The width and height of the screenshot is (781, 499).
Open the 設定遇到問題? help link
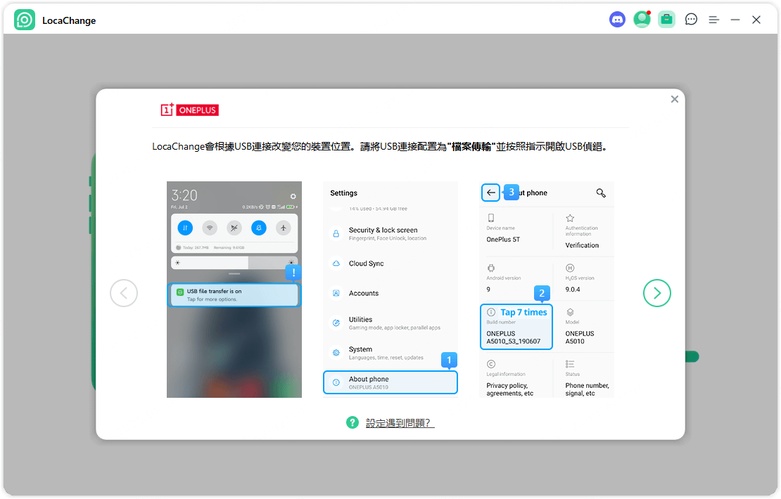400,423
